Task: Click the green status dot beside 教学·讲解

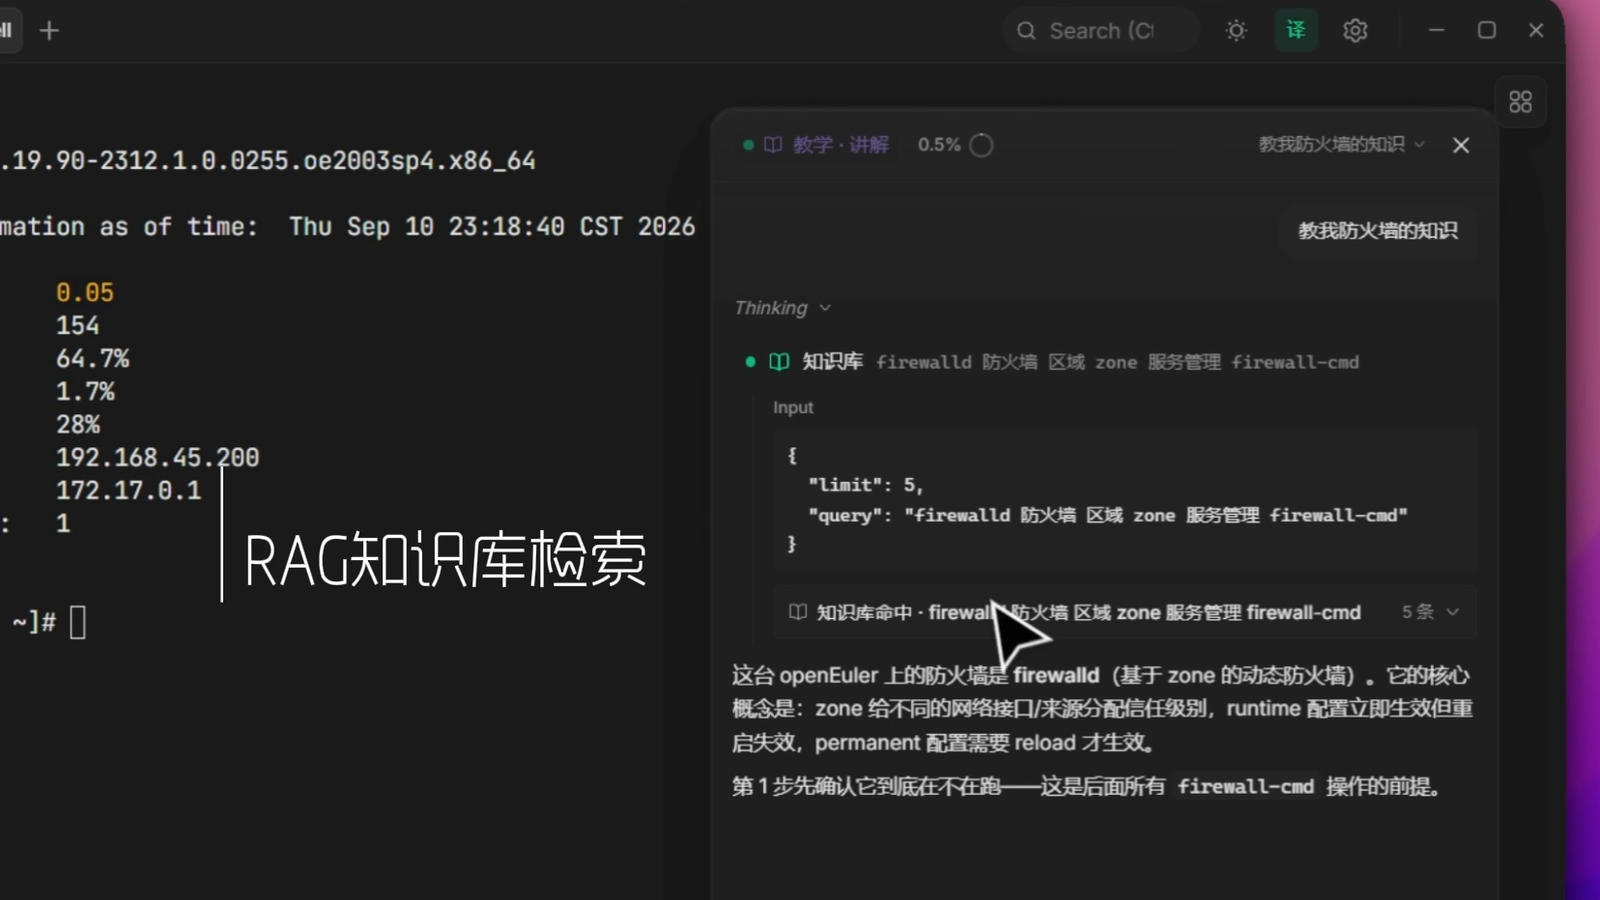Action: pos(748,145)
